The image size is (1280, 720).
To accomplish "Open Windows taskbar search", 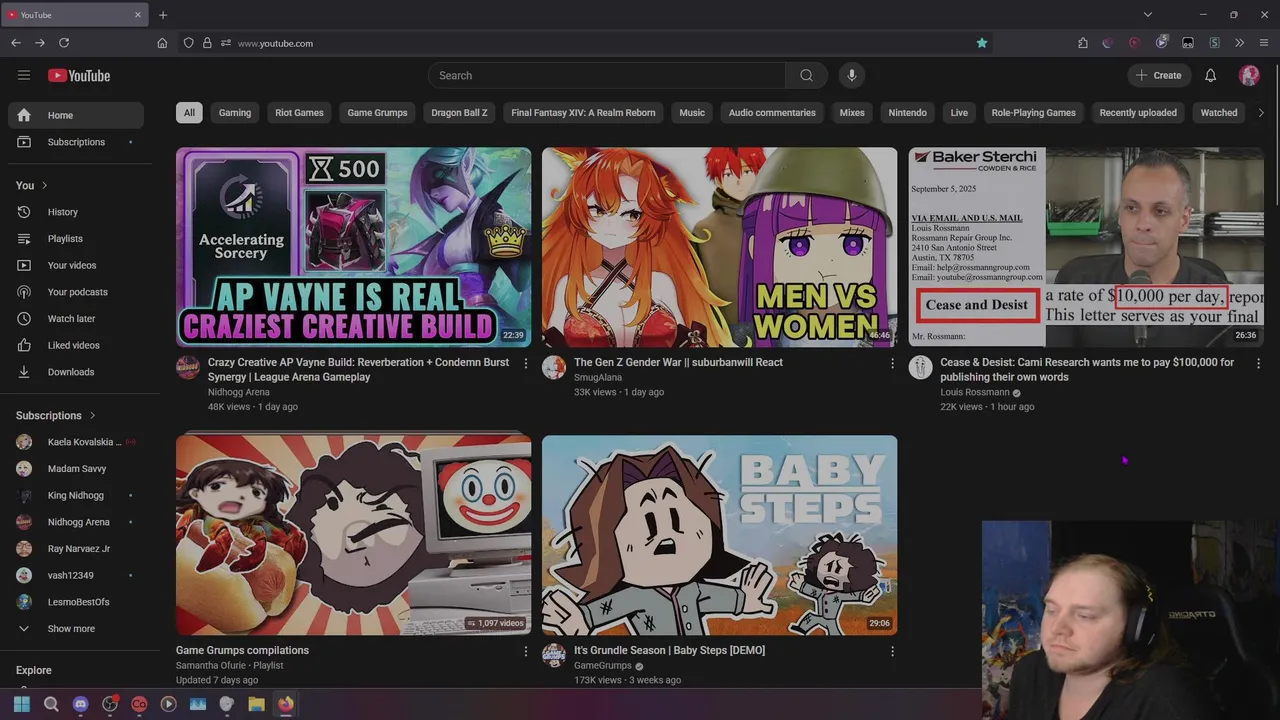I will pyautogui.click(x=51, y=704).
